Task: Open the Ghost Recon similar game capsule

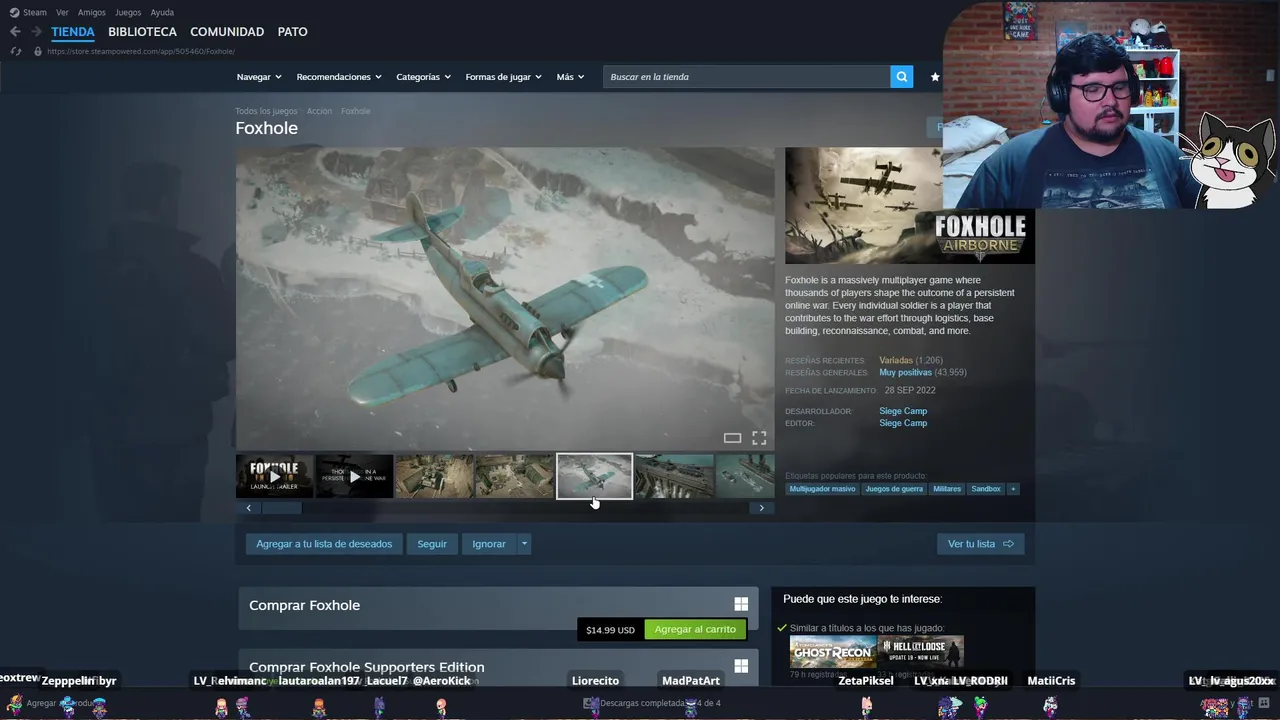Action: (x=832, y=652)
